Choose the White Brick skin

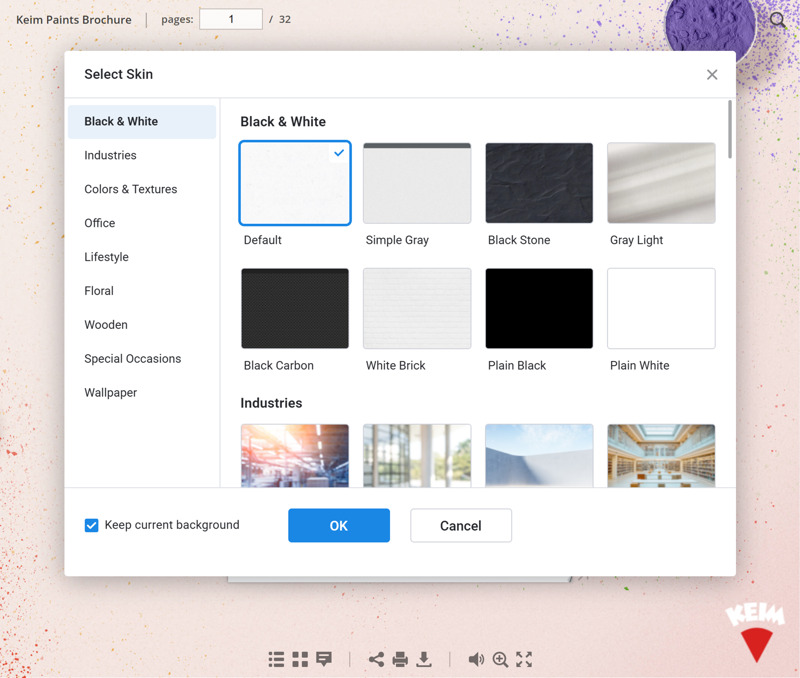point(417,309)
